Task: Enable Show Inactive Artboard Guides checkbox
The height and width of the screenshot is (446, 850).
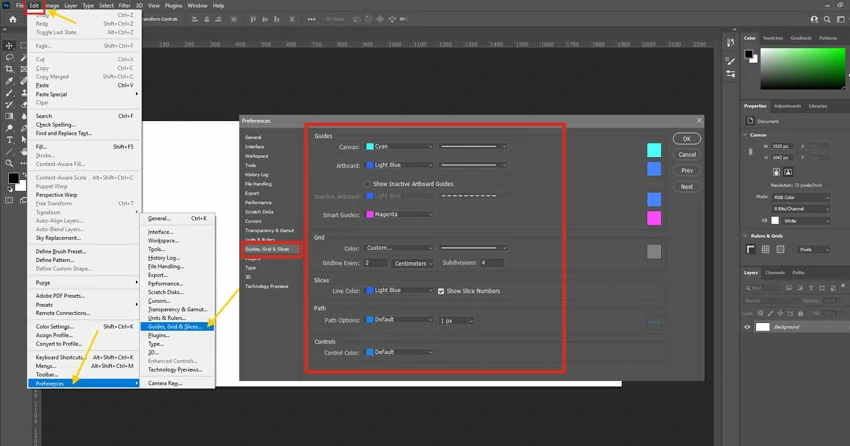Action: [x=368, y=184]
